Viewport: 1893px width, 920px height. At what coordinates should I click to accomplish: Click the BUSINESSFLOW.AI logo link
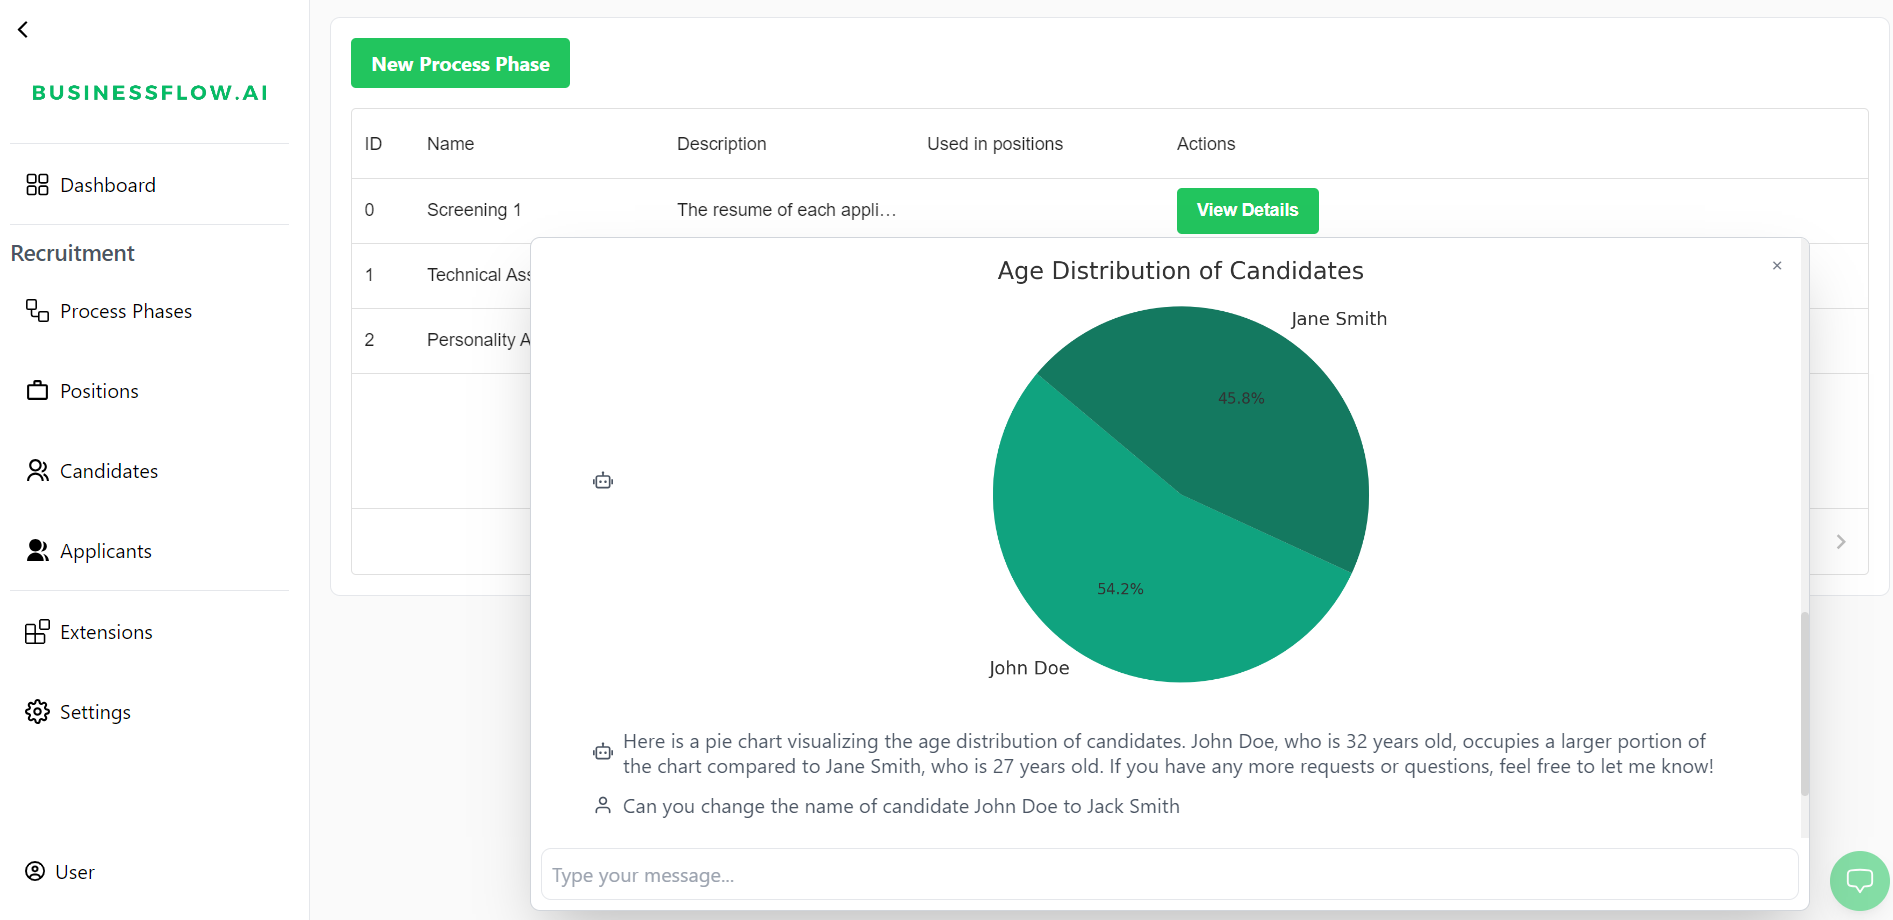150,93
